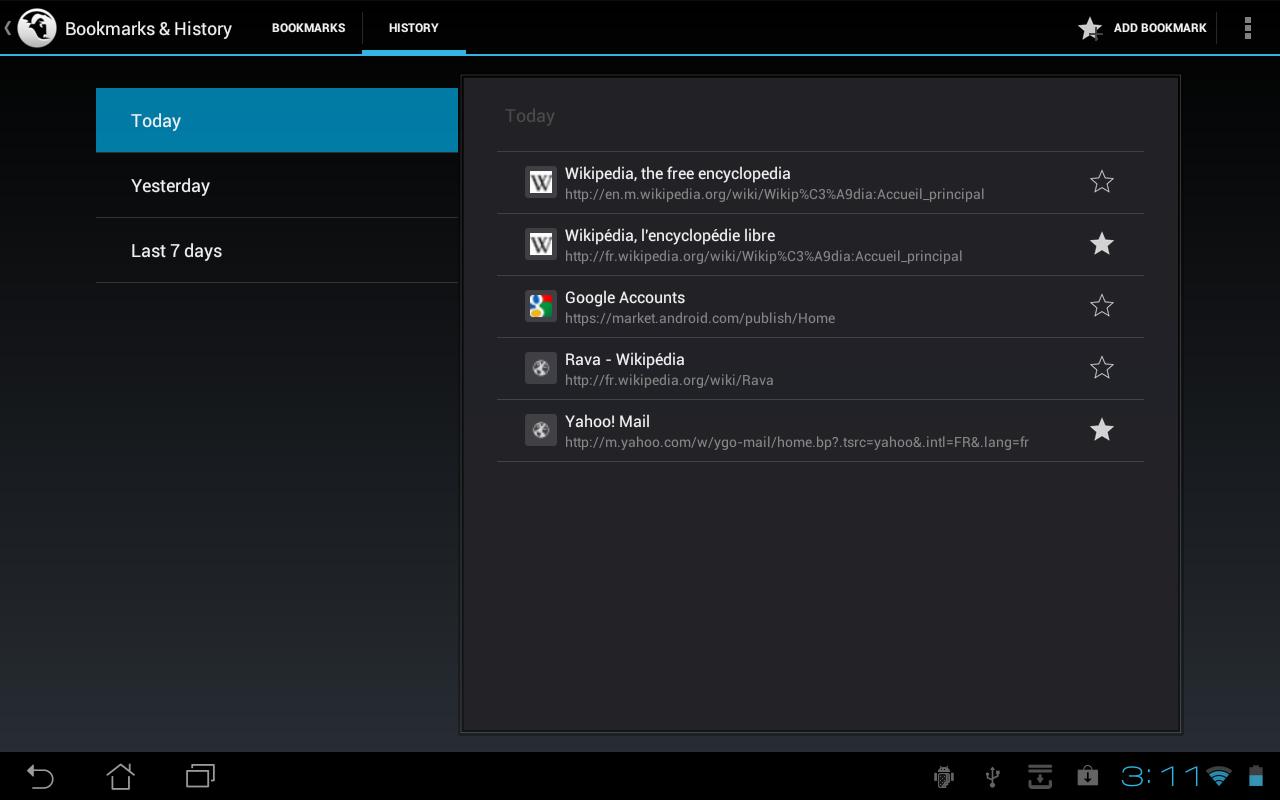
Task: Star the Google Accounts history entry
Action: click(1101, 306)
